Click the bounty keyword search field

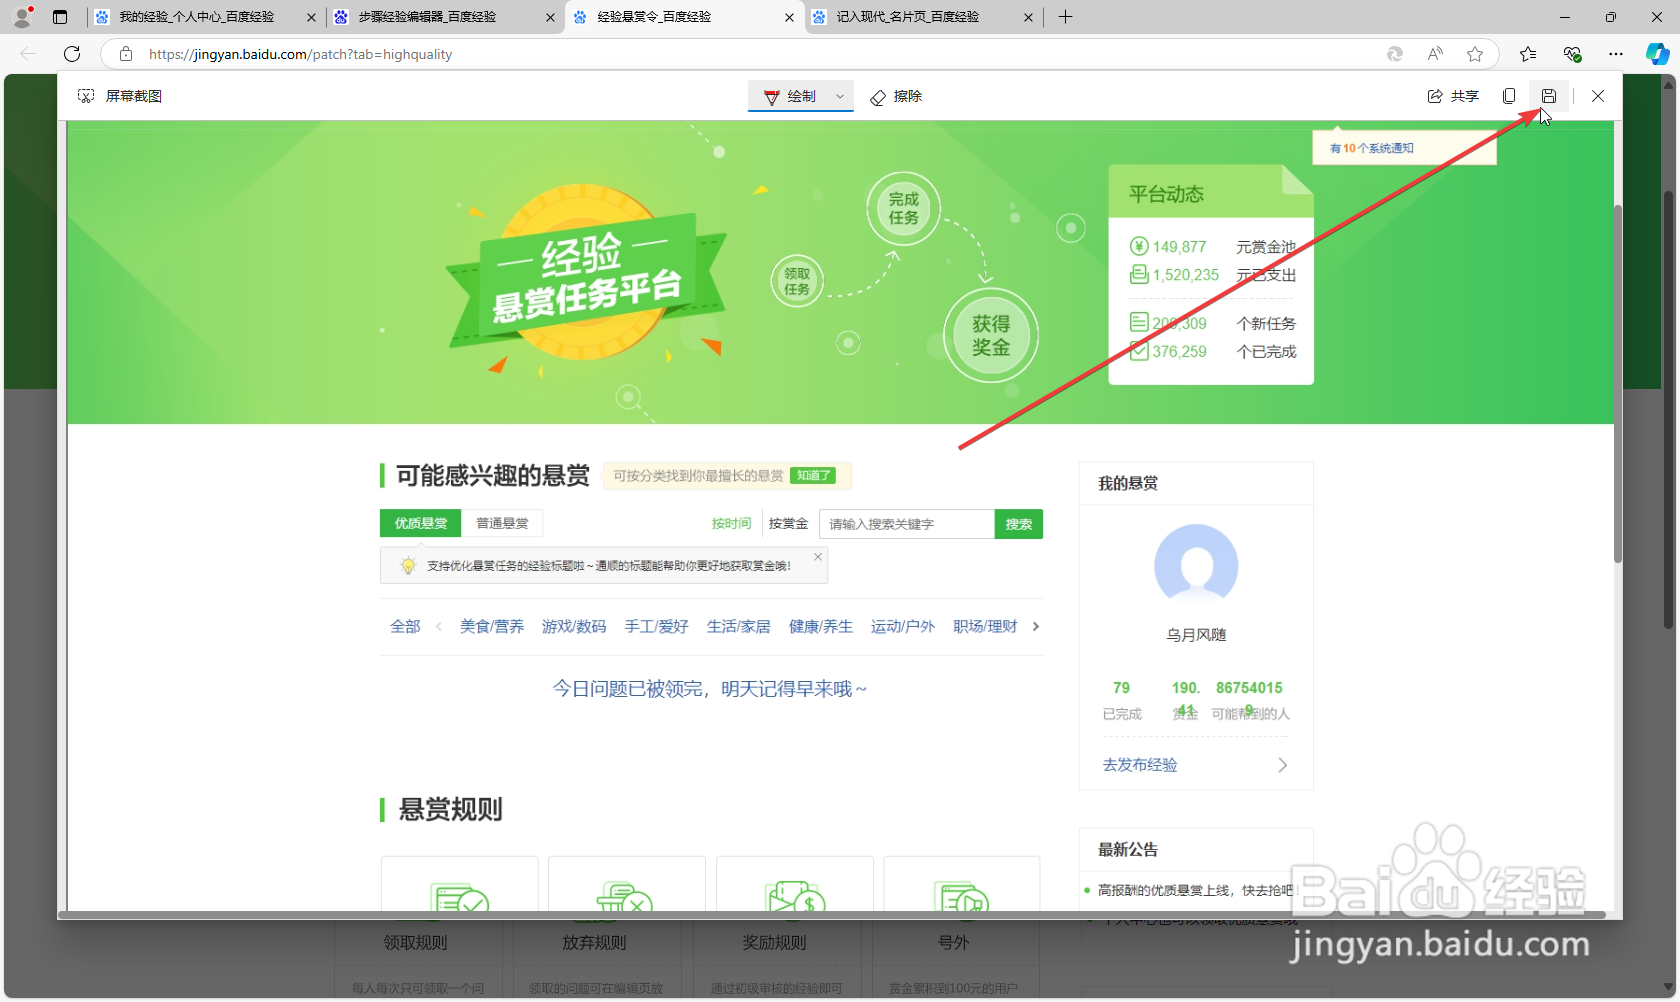(x=906, y=524)
